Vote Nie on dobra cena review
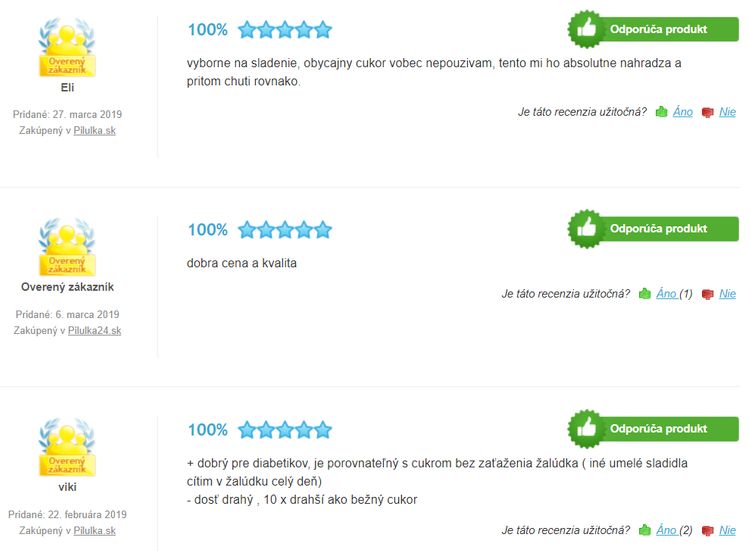The image size is (750, 551). (x=728, y=293)
